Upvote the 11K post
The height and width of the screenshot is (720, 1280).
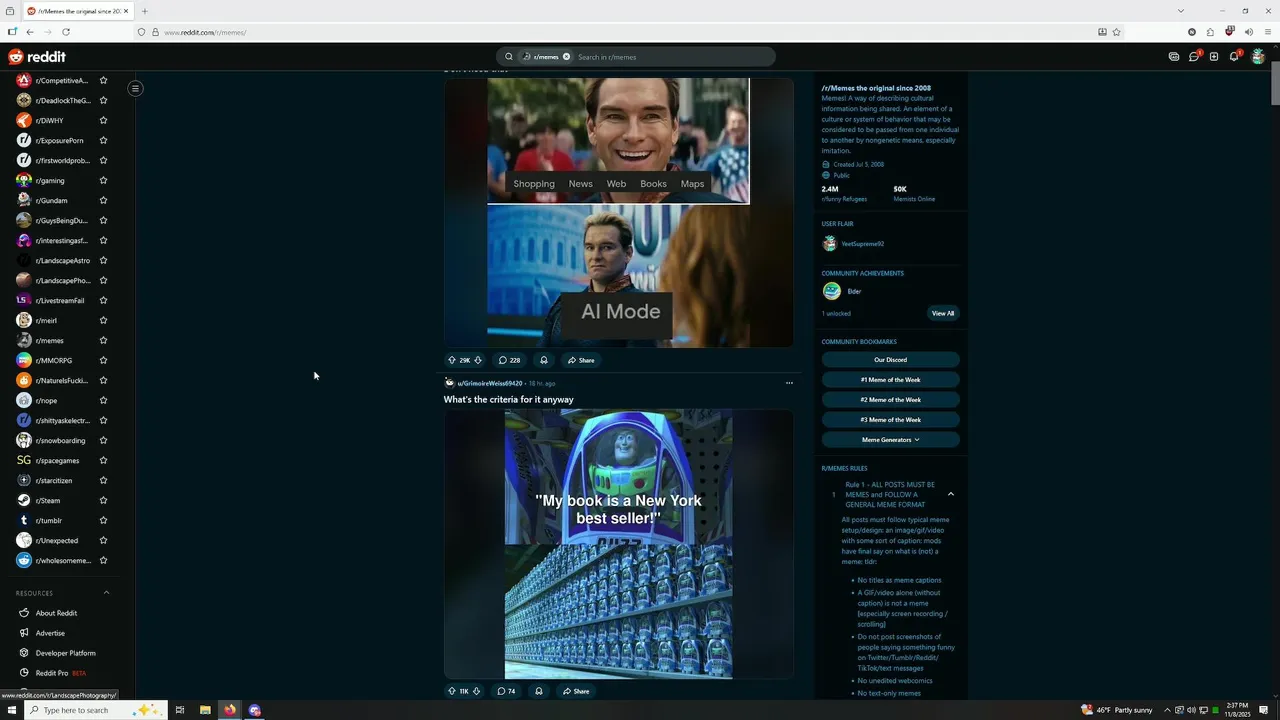click(x=452, y=691)
